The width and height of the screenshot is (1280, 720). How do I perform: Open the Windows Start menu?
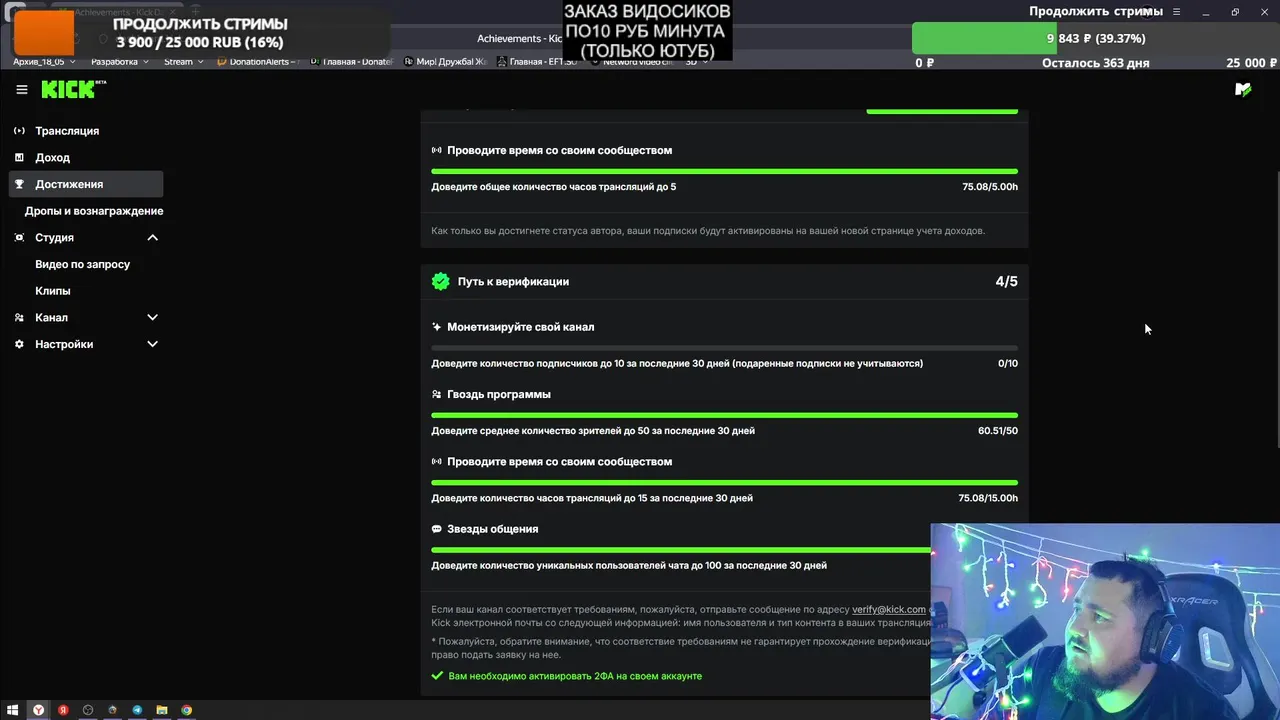13,710
